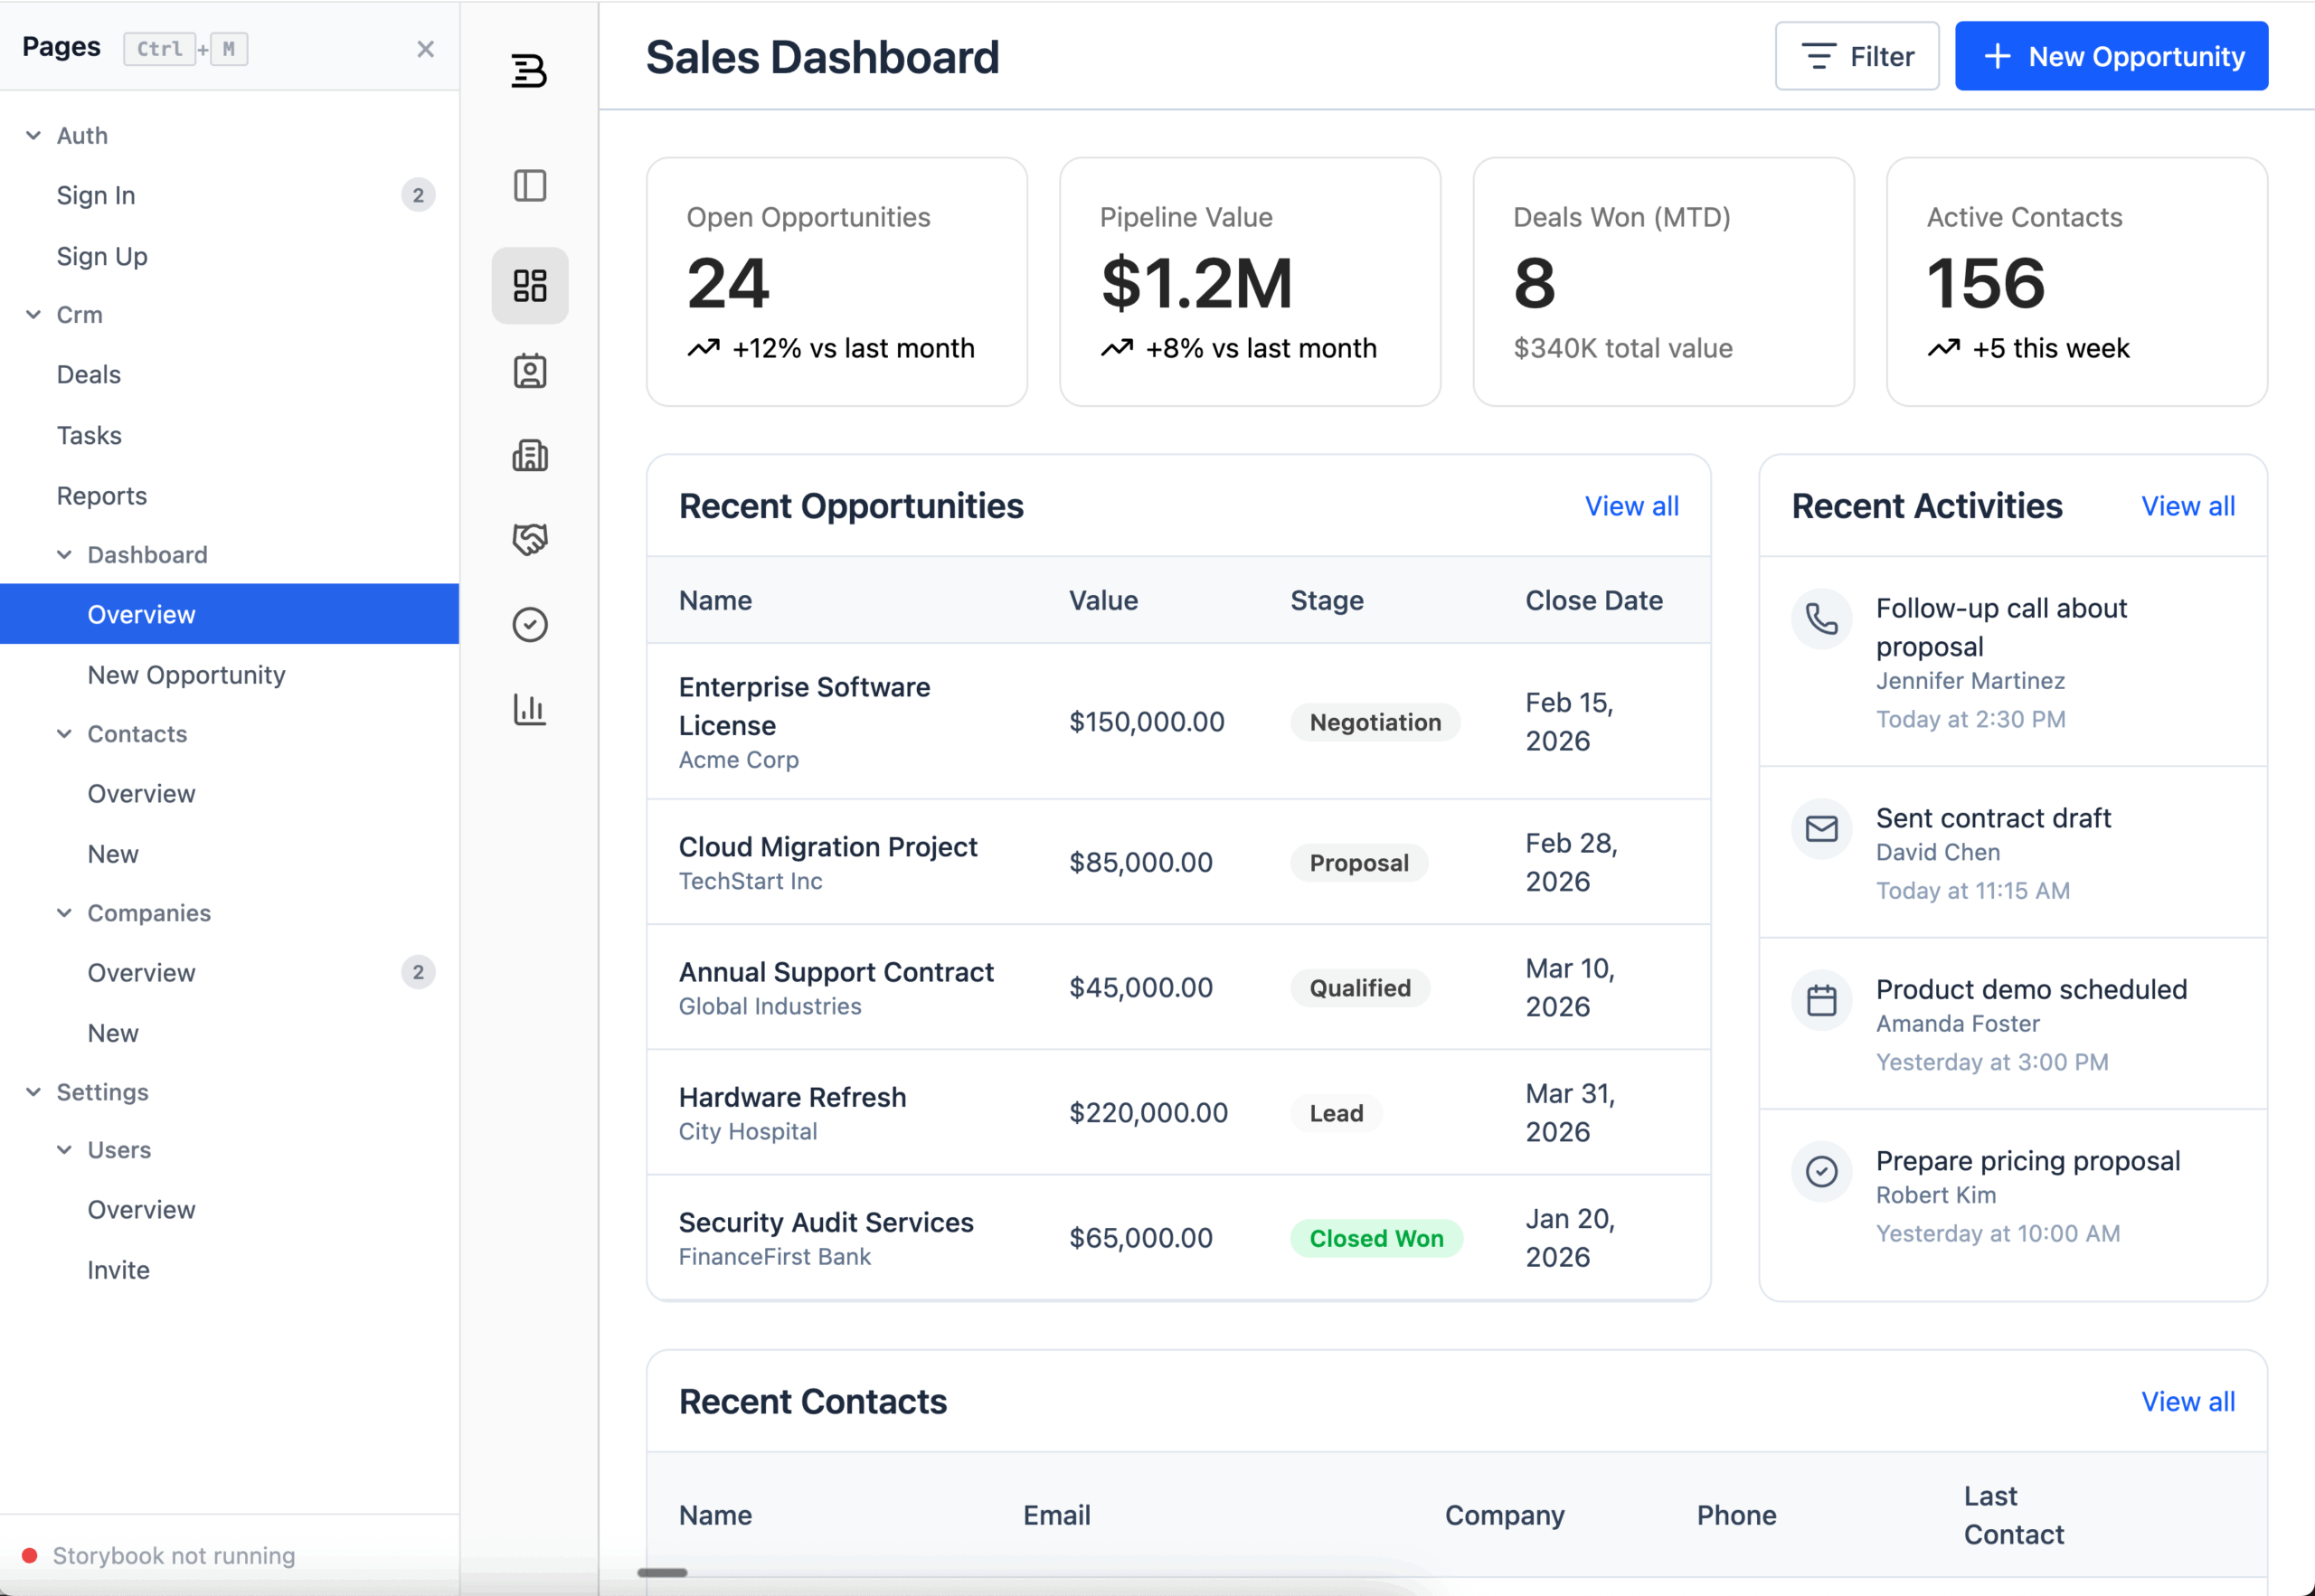
Task: Select the Invite page under Users
Action: (118, 1270)
